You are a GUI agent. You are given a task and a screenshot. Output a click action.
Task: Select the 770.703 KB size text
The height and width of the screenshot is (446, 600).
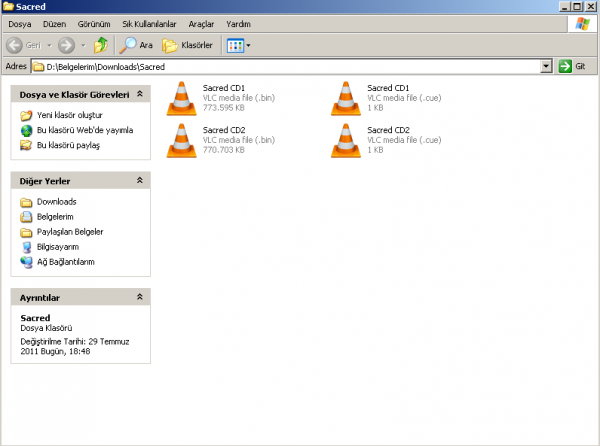pyautogui.click(x=224, y=150)
